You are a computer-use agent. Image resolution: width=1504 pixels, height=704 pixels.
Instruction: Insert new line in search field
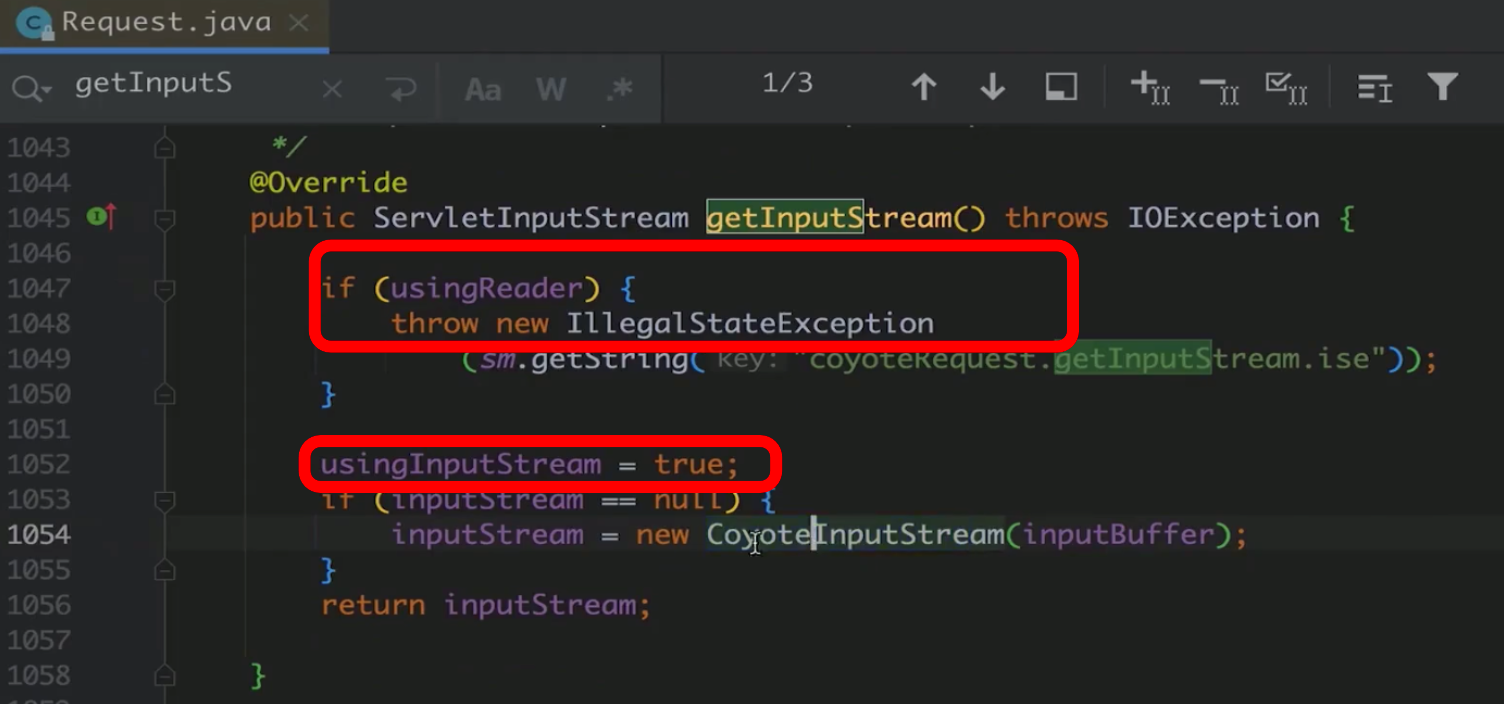[400, 89]
